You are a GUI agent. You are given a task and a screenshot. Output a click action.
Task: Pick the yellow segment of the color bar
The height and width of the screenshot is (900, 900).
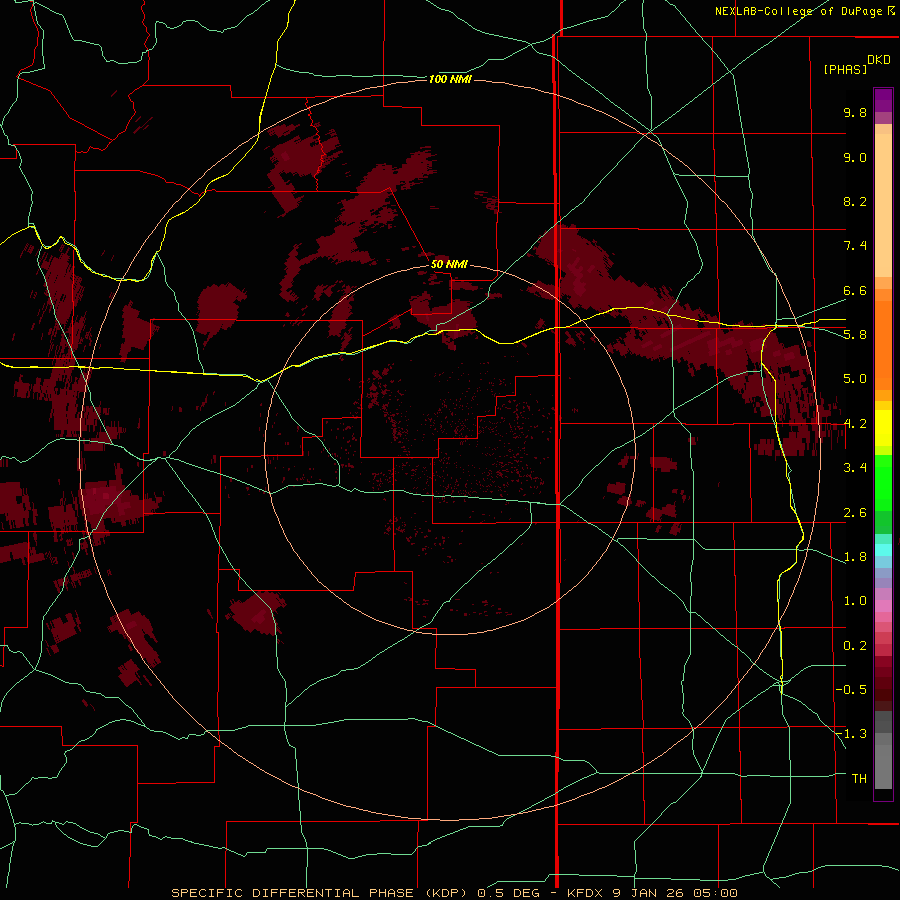[883, 428]
